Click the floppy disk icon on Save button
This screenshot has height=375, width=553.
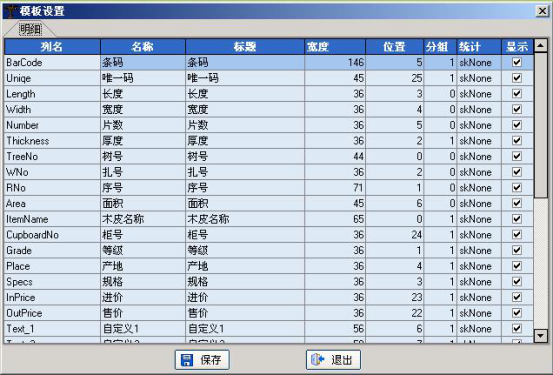click(187, 360)
